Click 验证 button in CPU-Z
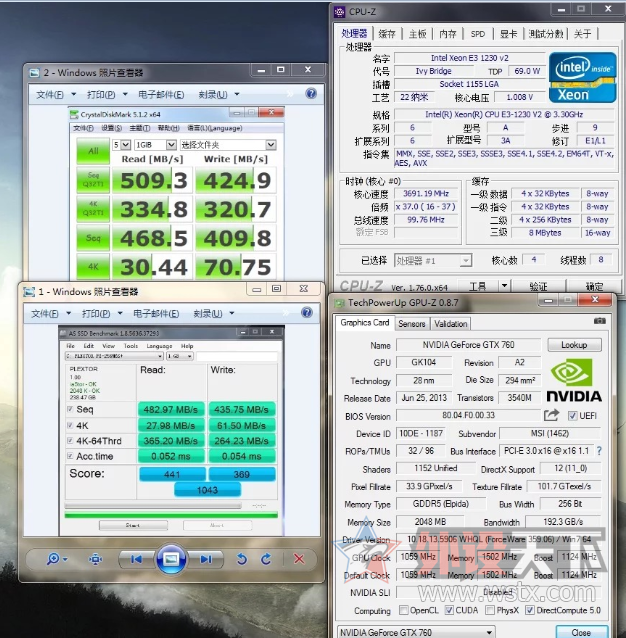626x638 pixels. (x=538, y=286)
